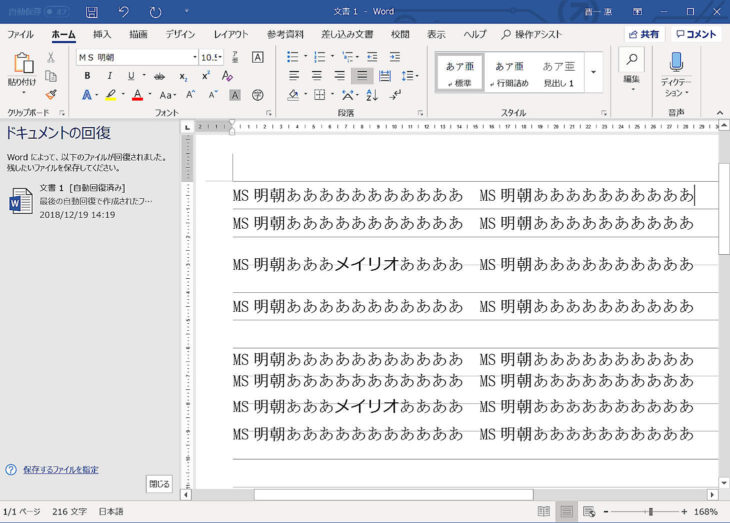Toggle Italic formatting
The width and height of the screenshot is (730, 523).
tap(108, 76)
